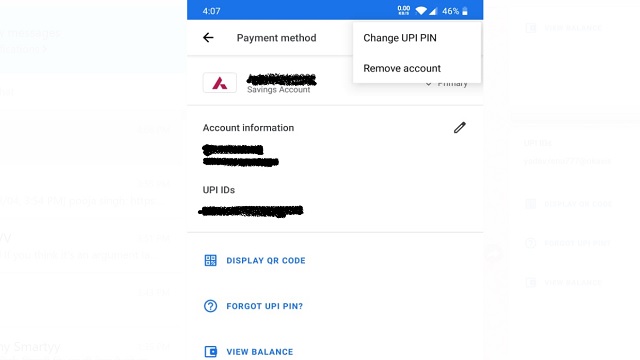640x360 pixels.
Task: Click the Payment method title
Action: 276,38
